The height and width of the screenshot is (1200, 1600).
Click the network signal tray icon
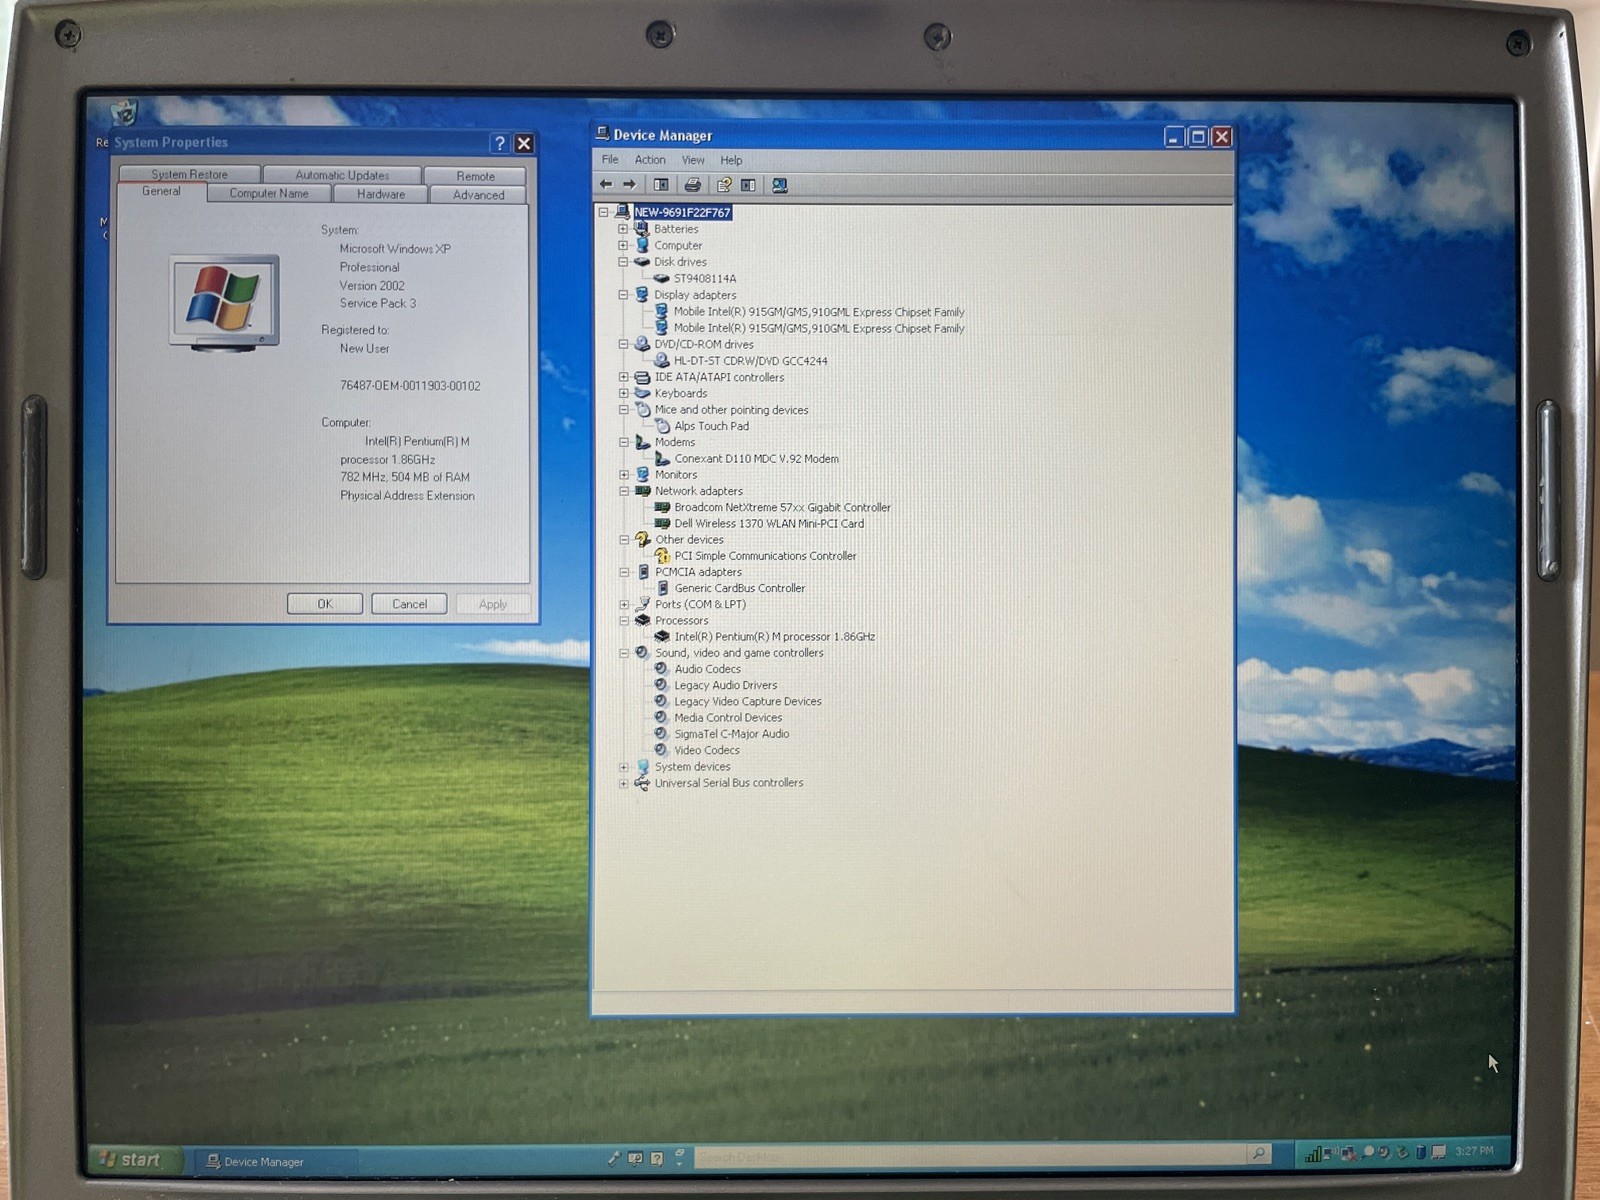pos(1313,1154)
